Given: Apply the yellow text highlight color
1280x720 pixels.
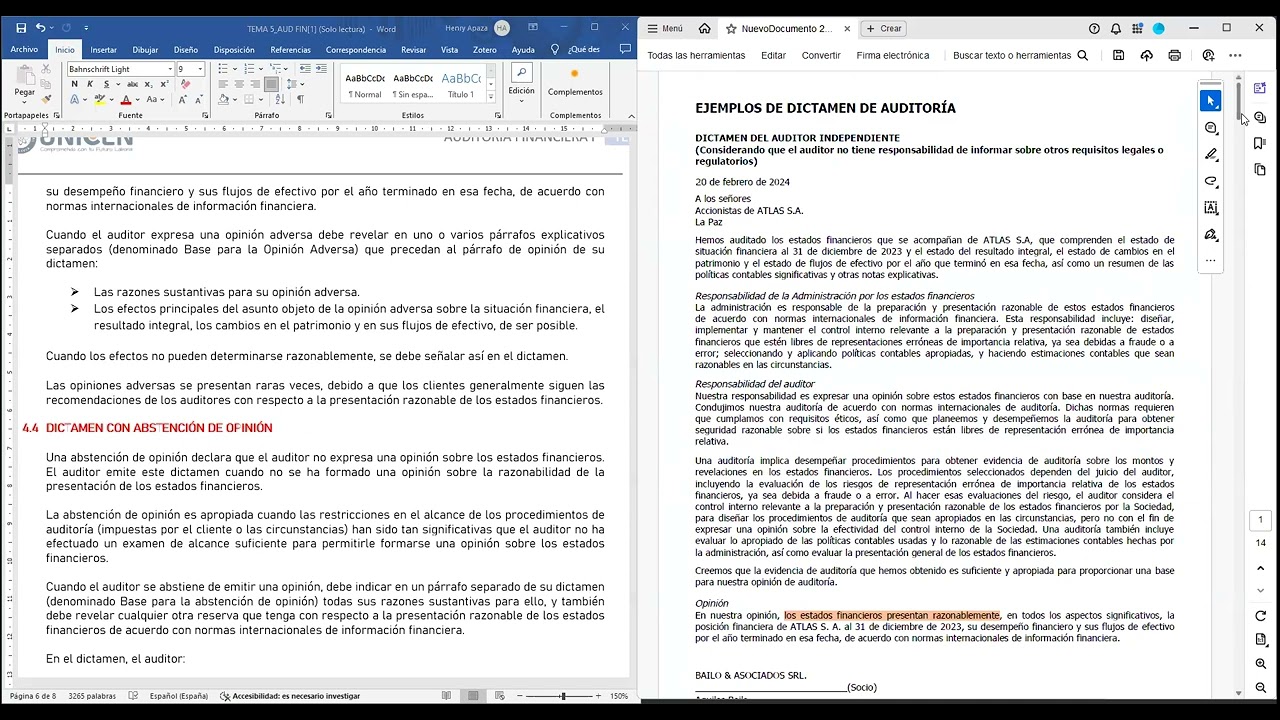Looking at the screenshot, I should click(100, 100).
